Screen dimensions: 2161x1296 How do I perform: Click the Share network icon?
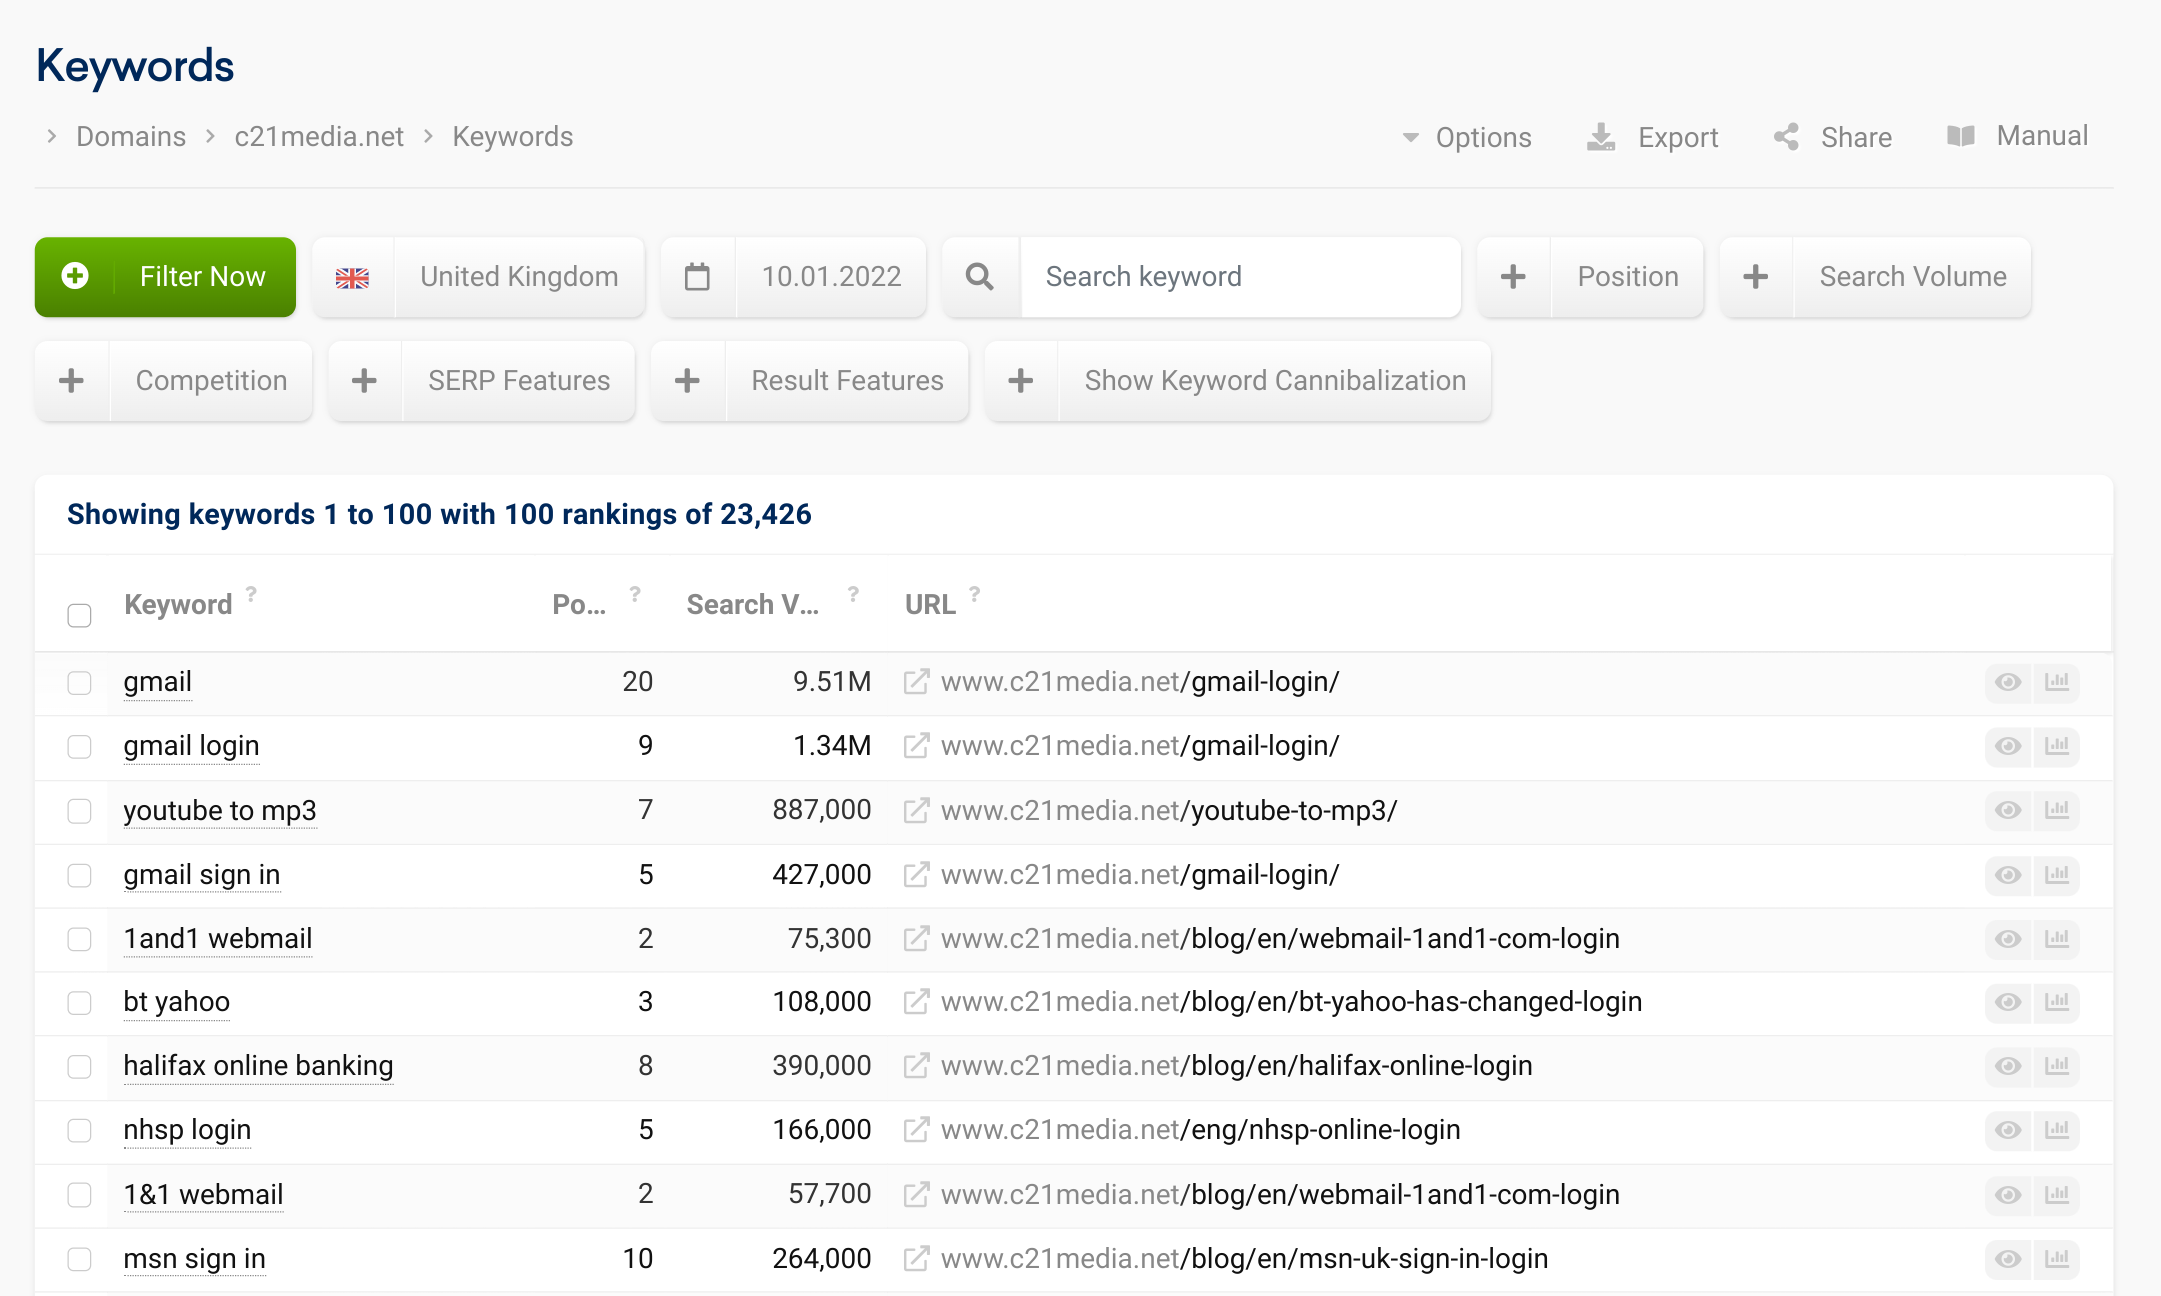[x=1786, y=137]
